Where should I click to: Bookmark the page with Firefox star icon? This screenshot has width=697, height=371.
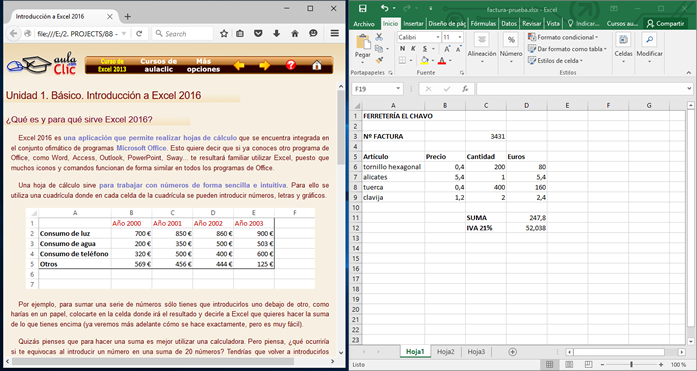pos(224,33)
